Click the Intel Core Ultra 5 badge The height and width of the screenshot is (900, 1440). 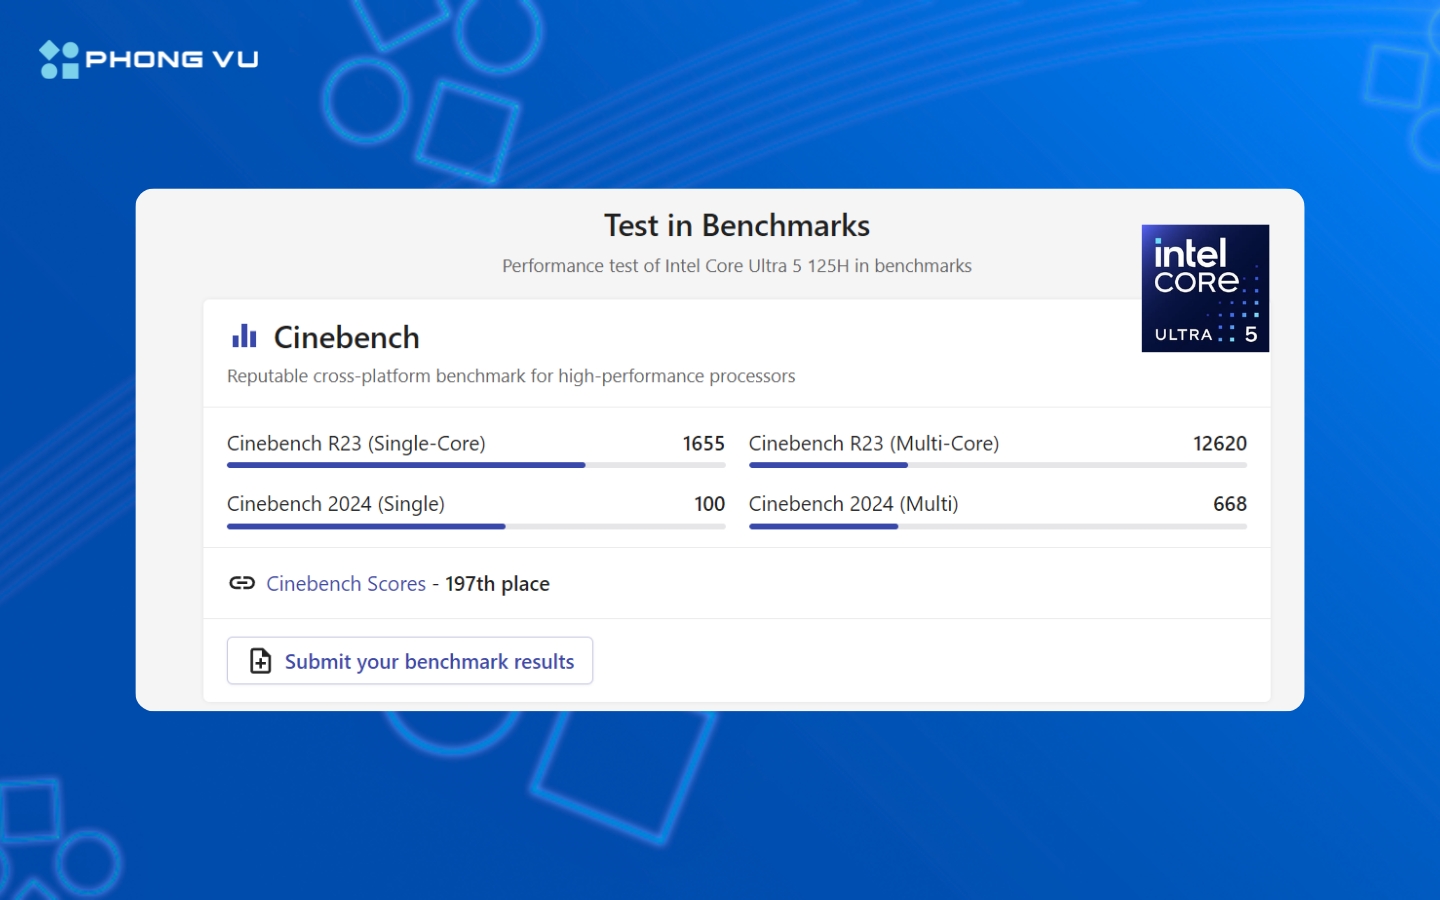point(1204,288)
